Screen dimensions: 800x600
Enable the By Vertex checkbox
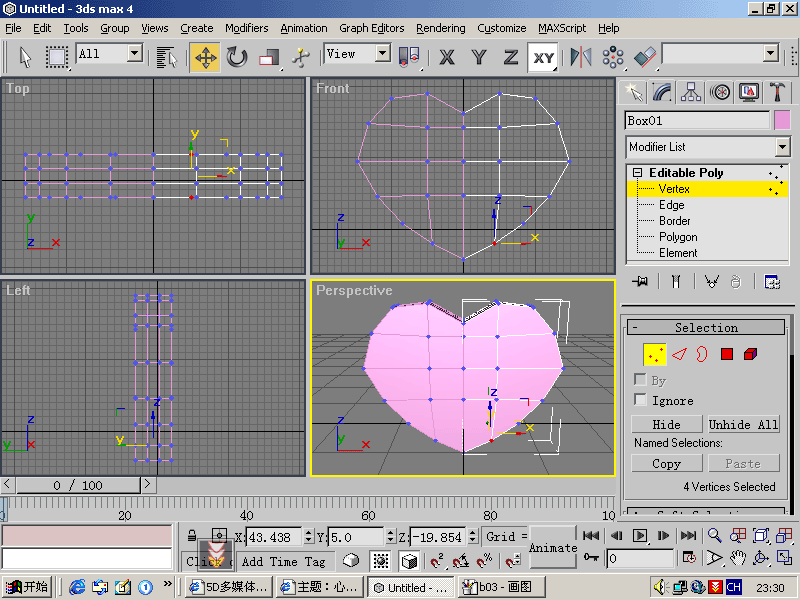tap(640, 380)
